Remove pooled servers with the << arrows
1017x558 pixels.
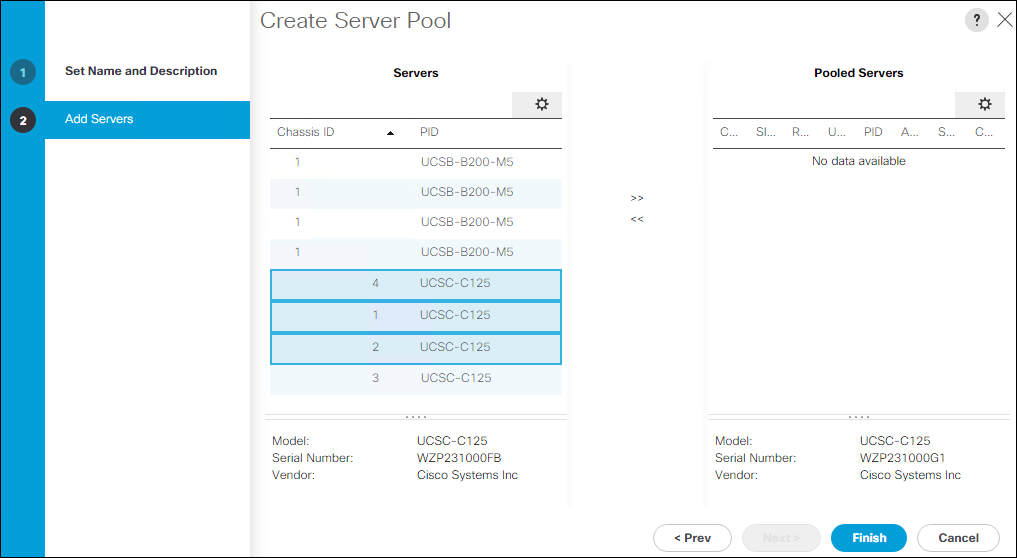(x=637, y=219)
